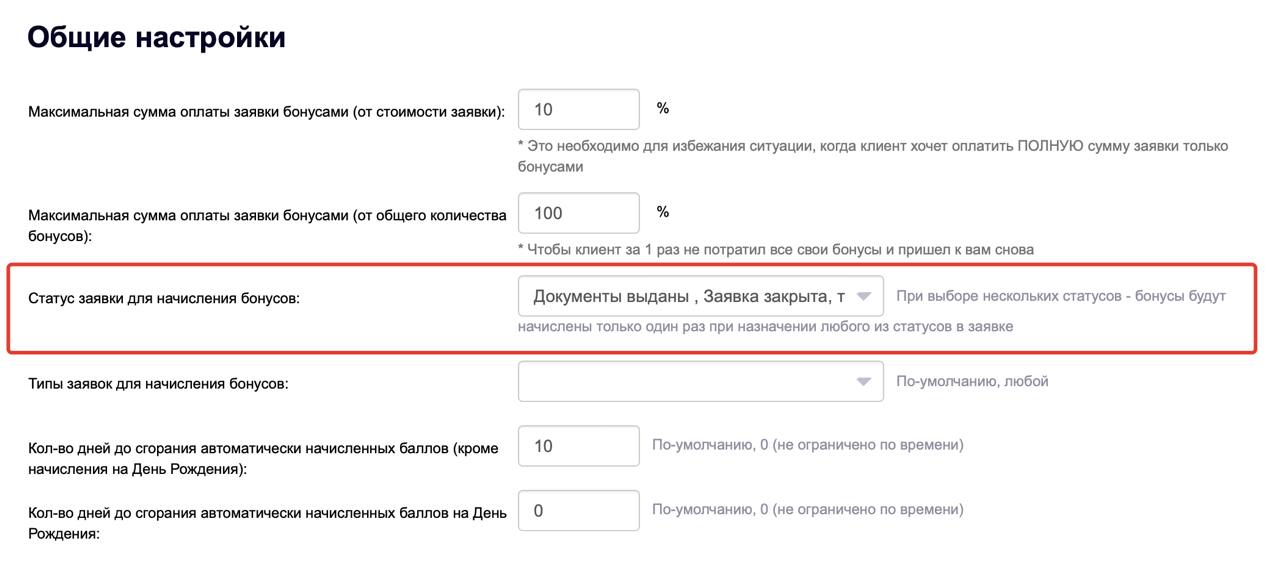Image resolution: width=1280 pixels, height=565 pixels.
Task: Click the max payment 'от стоимости заявки' label
Action: tap(266, 112)
